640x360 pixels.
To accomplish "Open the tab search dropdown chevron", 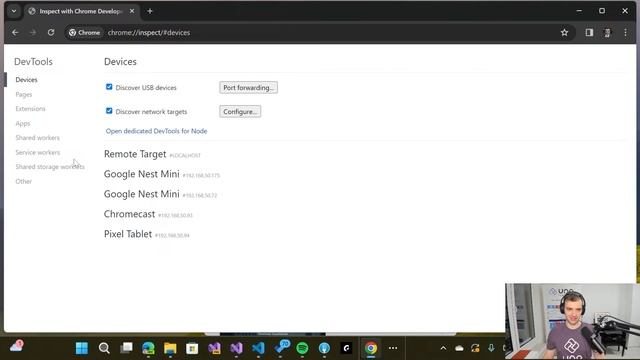I will pyautogui.click(x=14, y=11).
